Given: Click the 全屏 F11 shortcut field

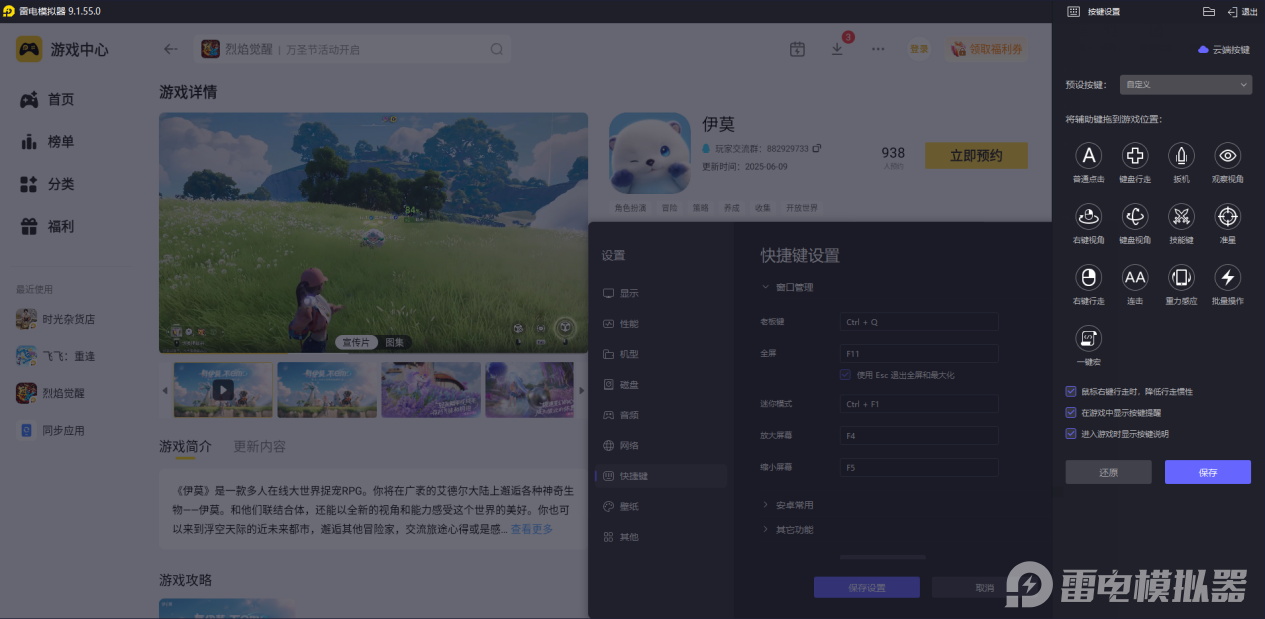Looking at the screenshot, I should [x=919, y=353].
